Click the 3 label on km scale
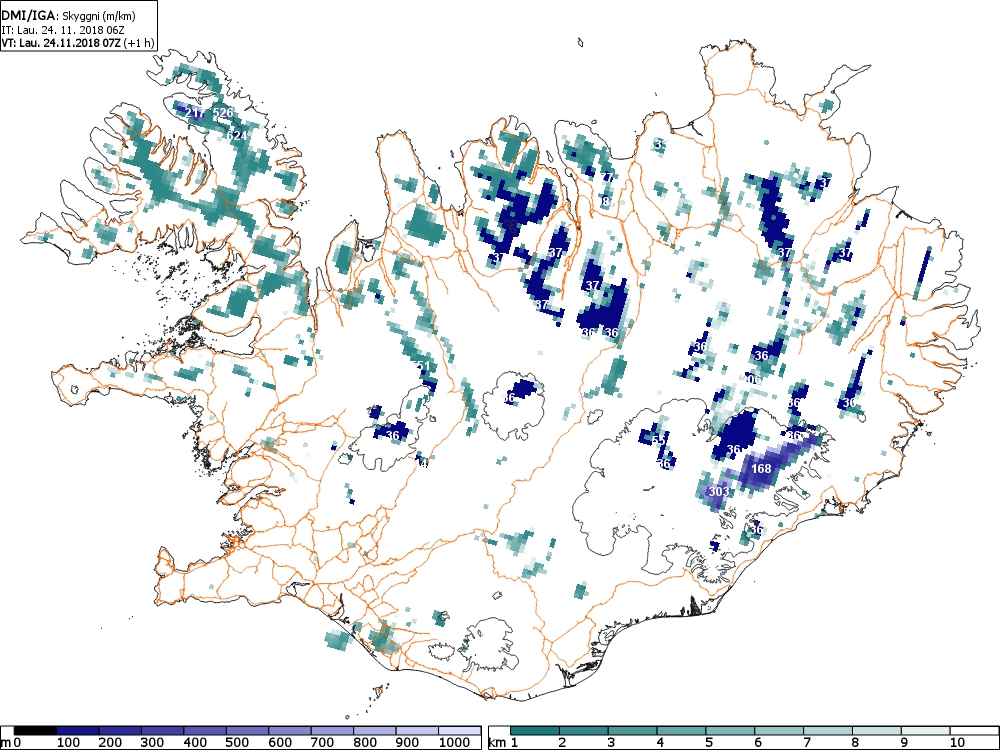 pos(610,742)
